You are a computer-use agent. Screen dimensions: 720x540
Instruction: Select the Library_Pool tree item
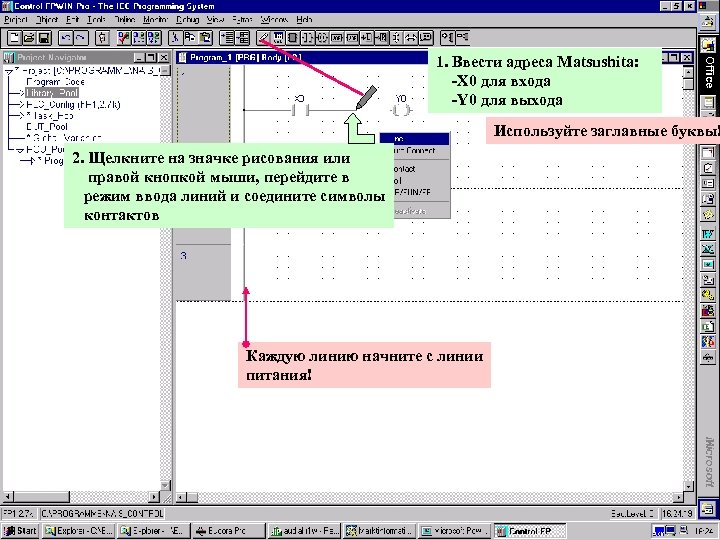tap(52, 93)
